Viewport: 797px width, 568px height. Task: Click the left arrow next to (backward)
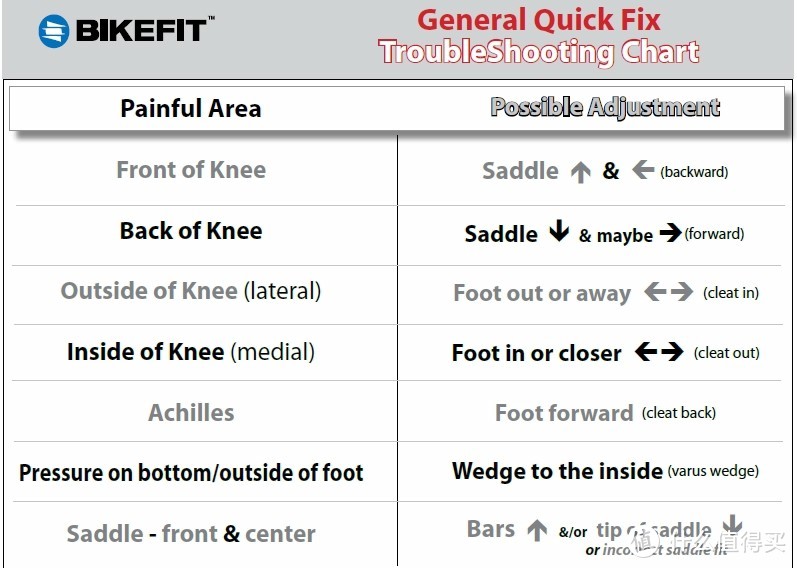pyautogui.click(x=643, y=171)
